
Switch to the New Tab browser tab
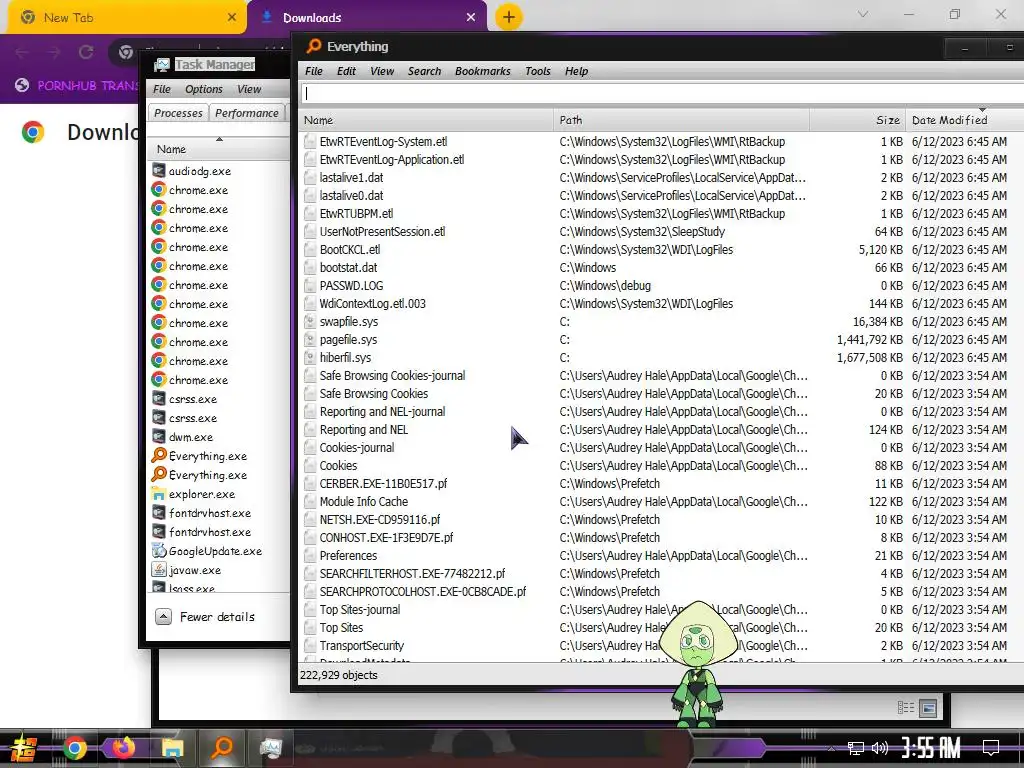pos(127,18)
